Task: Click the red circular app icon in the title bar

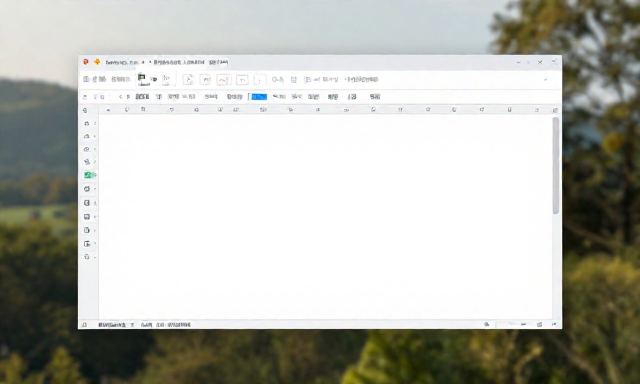Action: (x=86, y=62)
